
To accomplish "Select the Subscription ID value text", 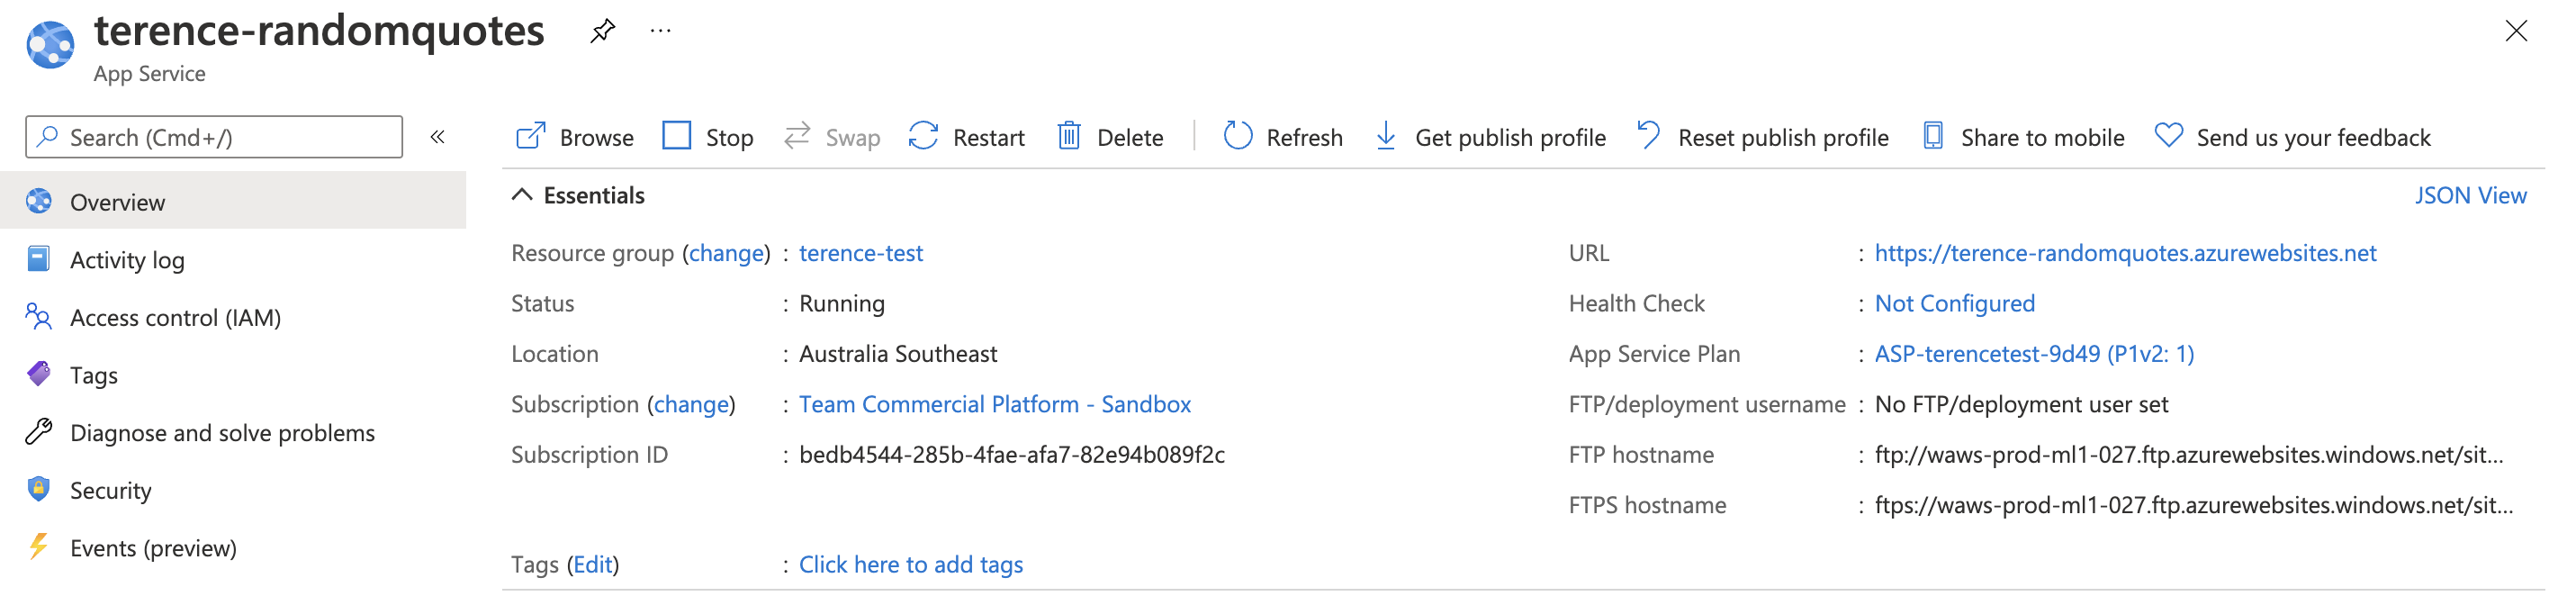I will pyautogui.click(x=1011, y=455).
